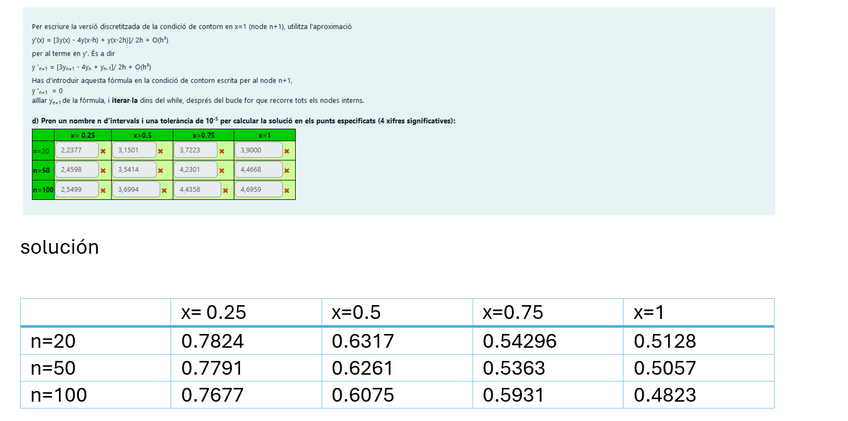Click the red X next to value 2,4598
Viewport: 848px width, 421px height.
(x=102, y=170)
